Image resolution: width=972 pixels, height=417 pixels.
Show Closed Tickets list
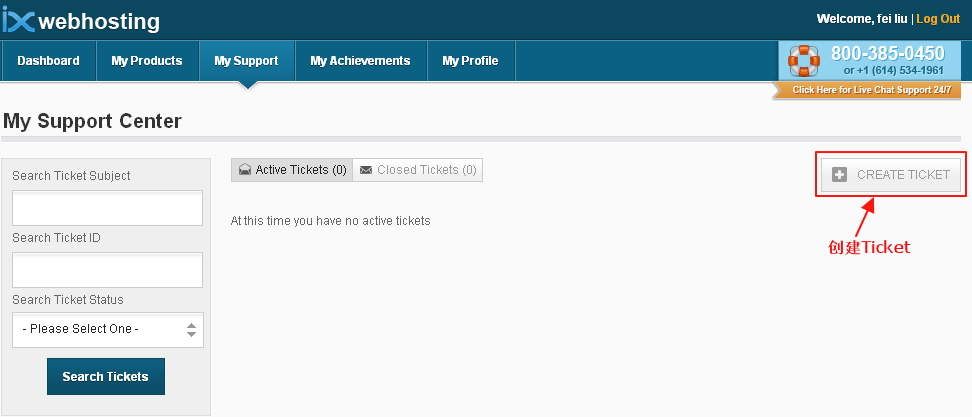click(418, 170)
